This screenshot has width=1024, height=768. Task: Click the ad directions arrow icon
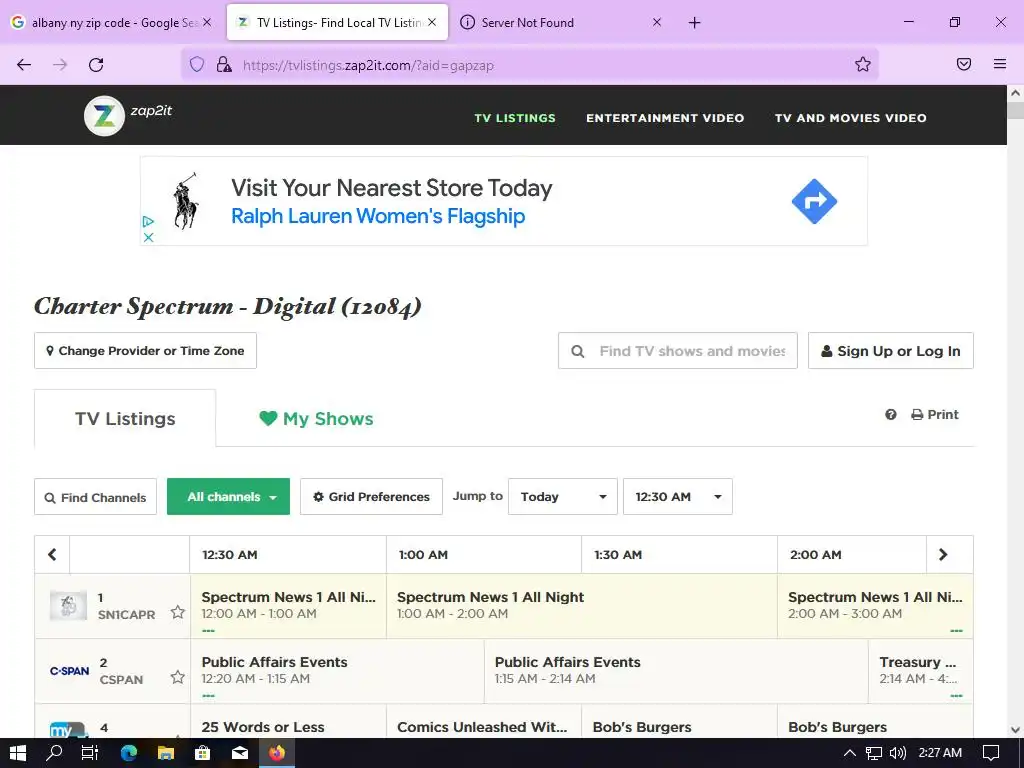click(x=814, y=201)
